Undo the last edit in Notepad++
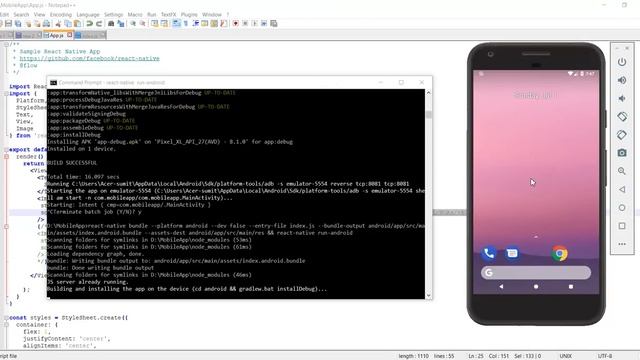 pyautogui.click(x=89, y=24)
